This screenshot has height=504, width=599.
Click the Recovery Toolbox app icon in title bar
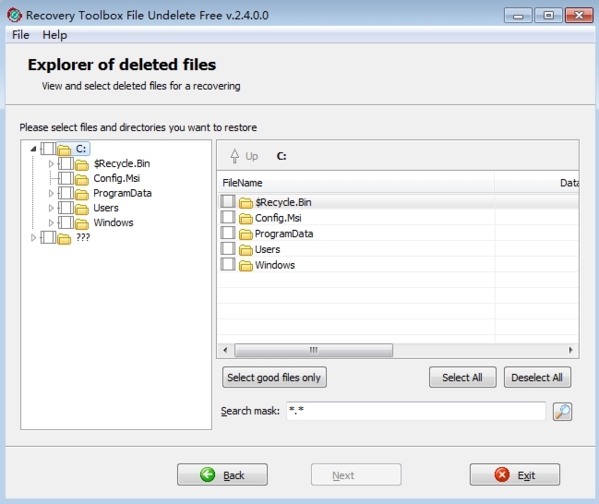[x=15, y=15]
